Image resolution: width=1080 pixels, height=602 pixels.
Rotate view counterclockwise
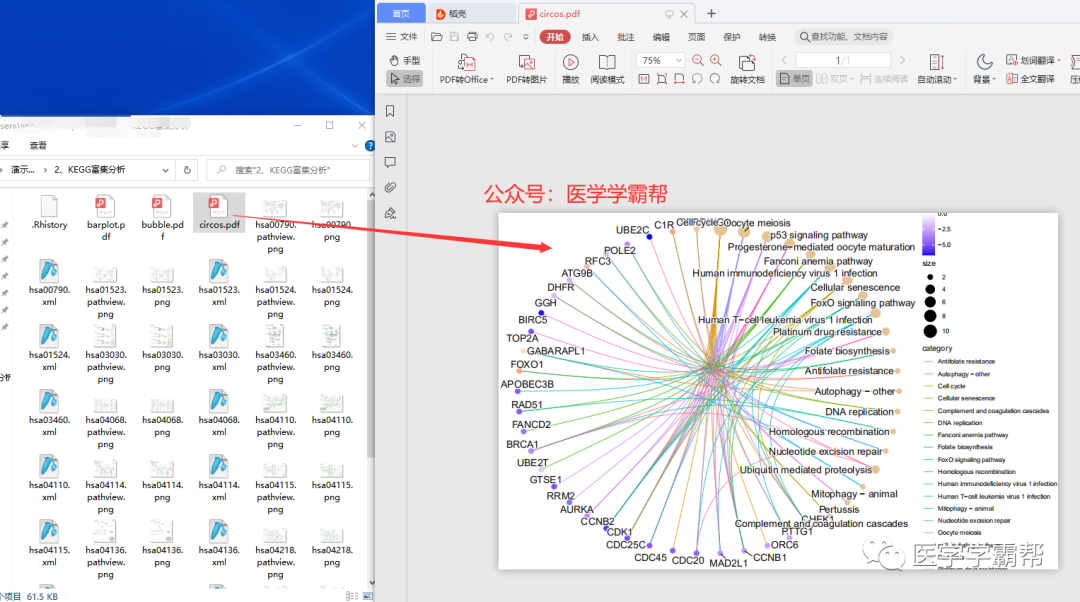[x=697, y=79]
